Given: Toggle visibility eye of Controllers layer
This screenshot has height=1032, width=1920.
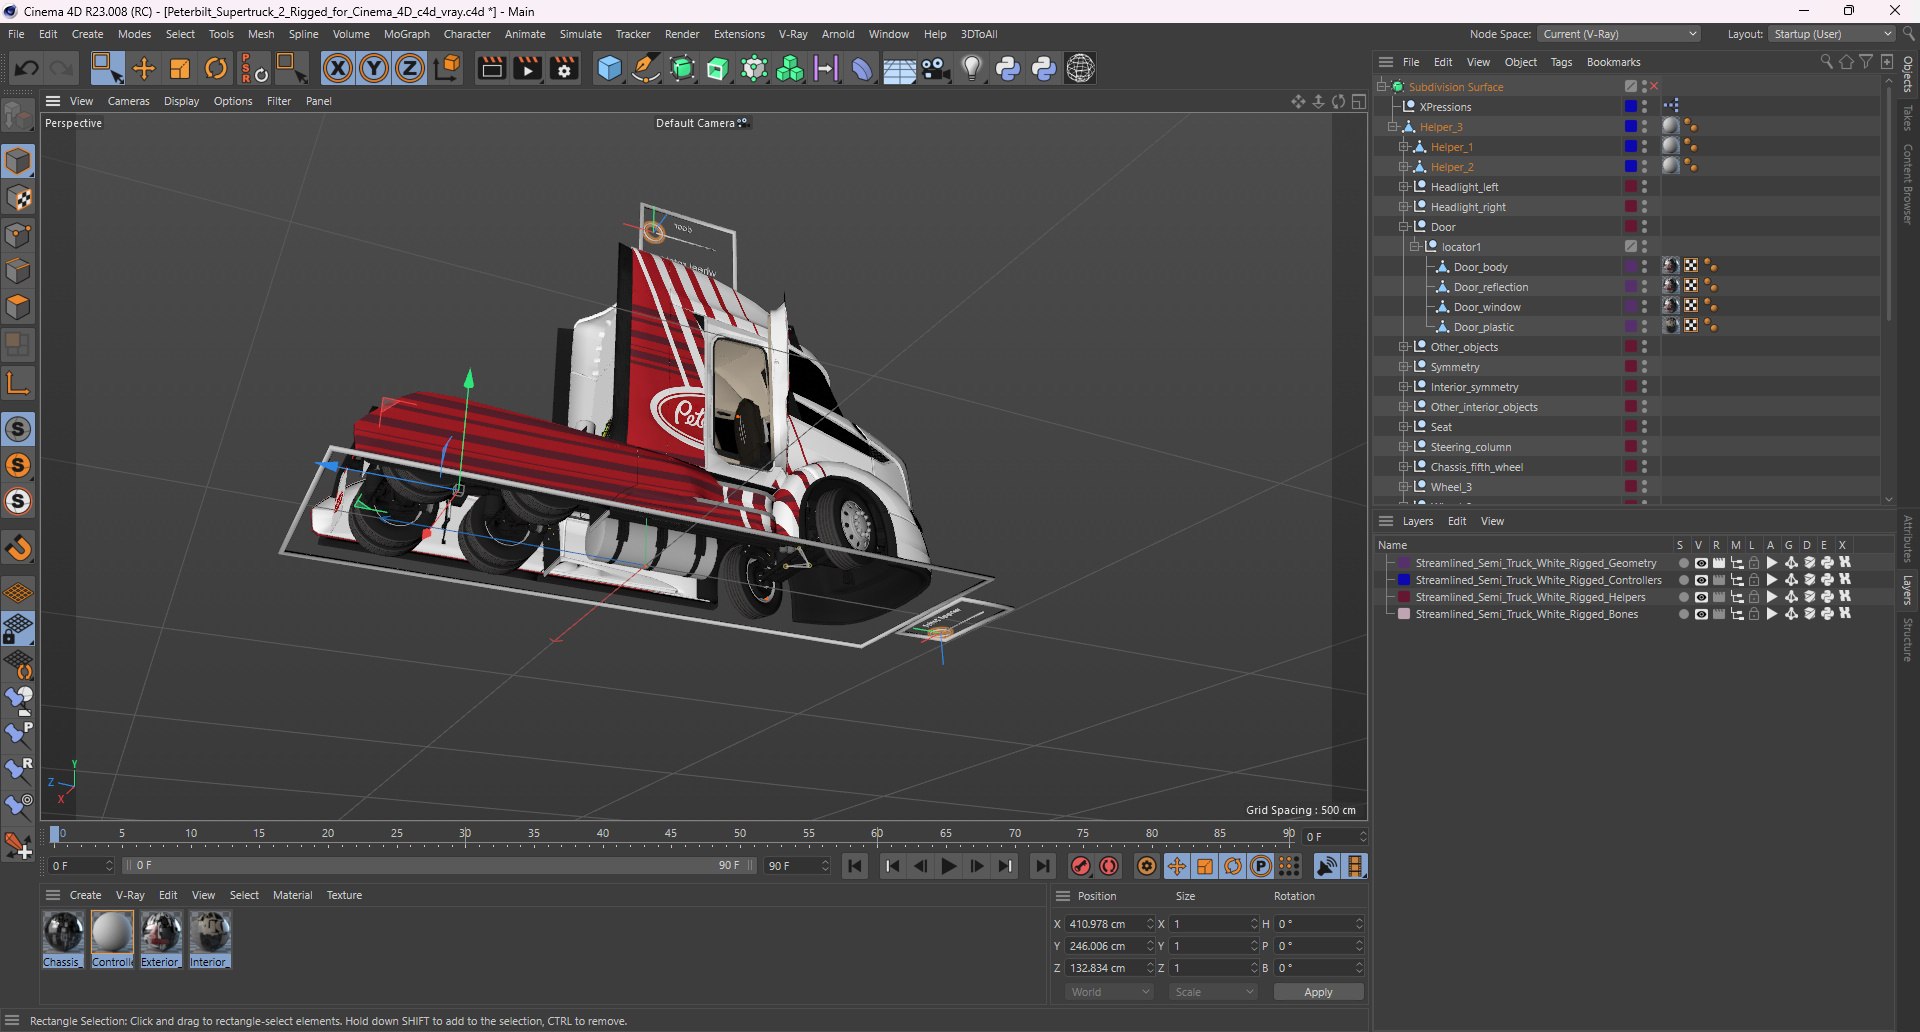Looking at the screenshot, I should (x=1701, y=580).
